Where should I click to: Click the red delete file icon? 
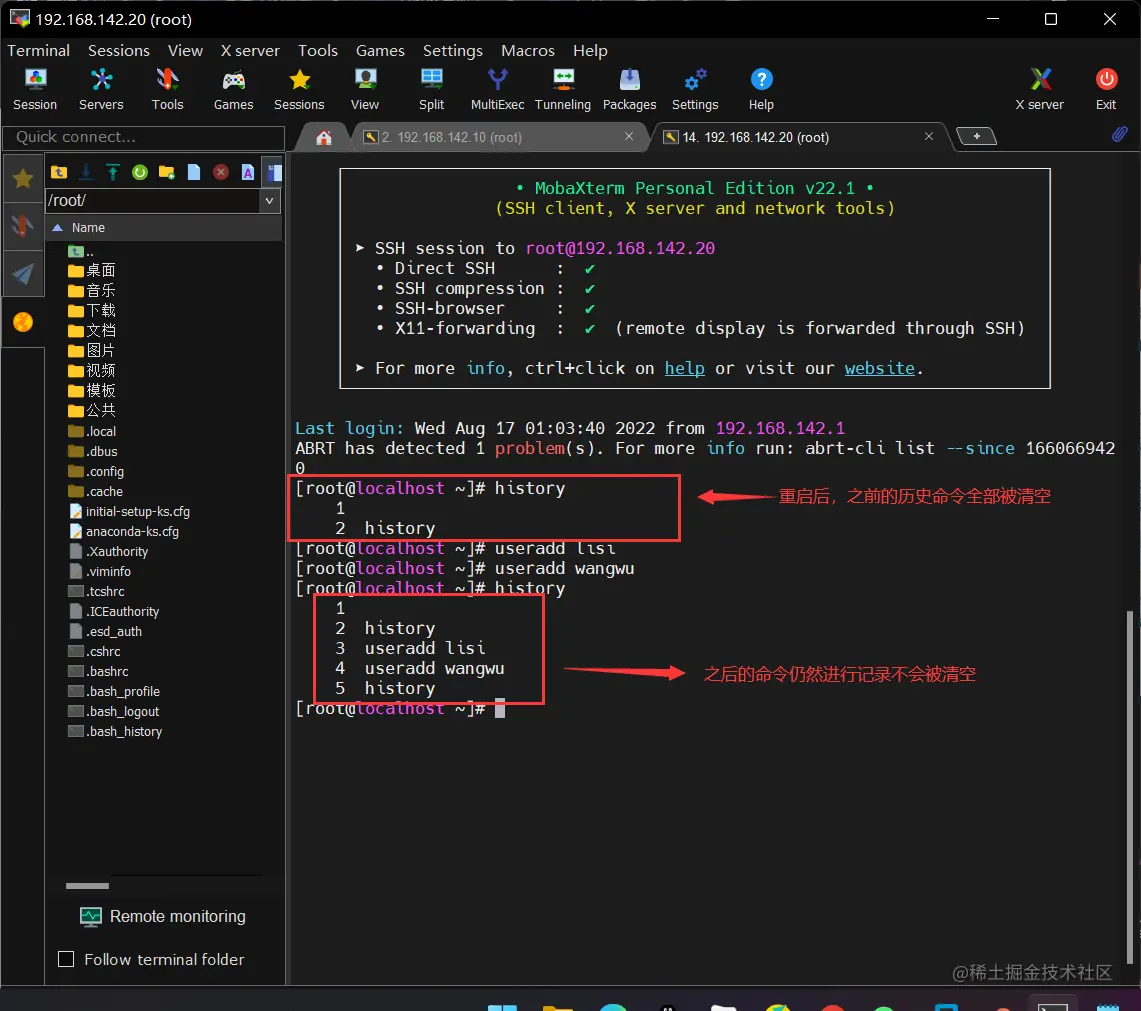pyautogui.click(x=221, y=172)
